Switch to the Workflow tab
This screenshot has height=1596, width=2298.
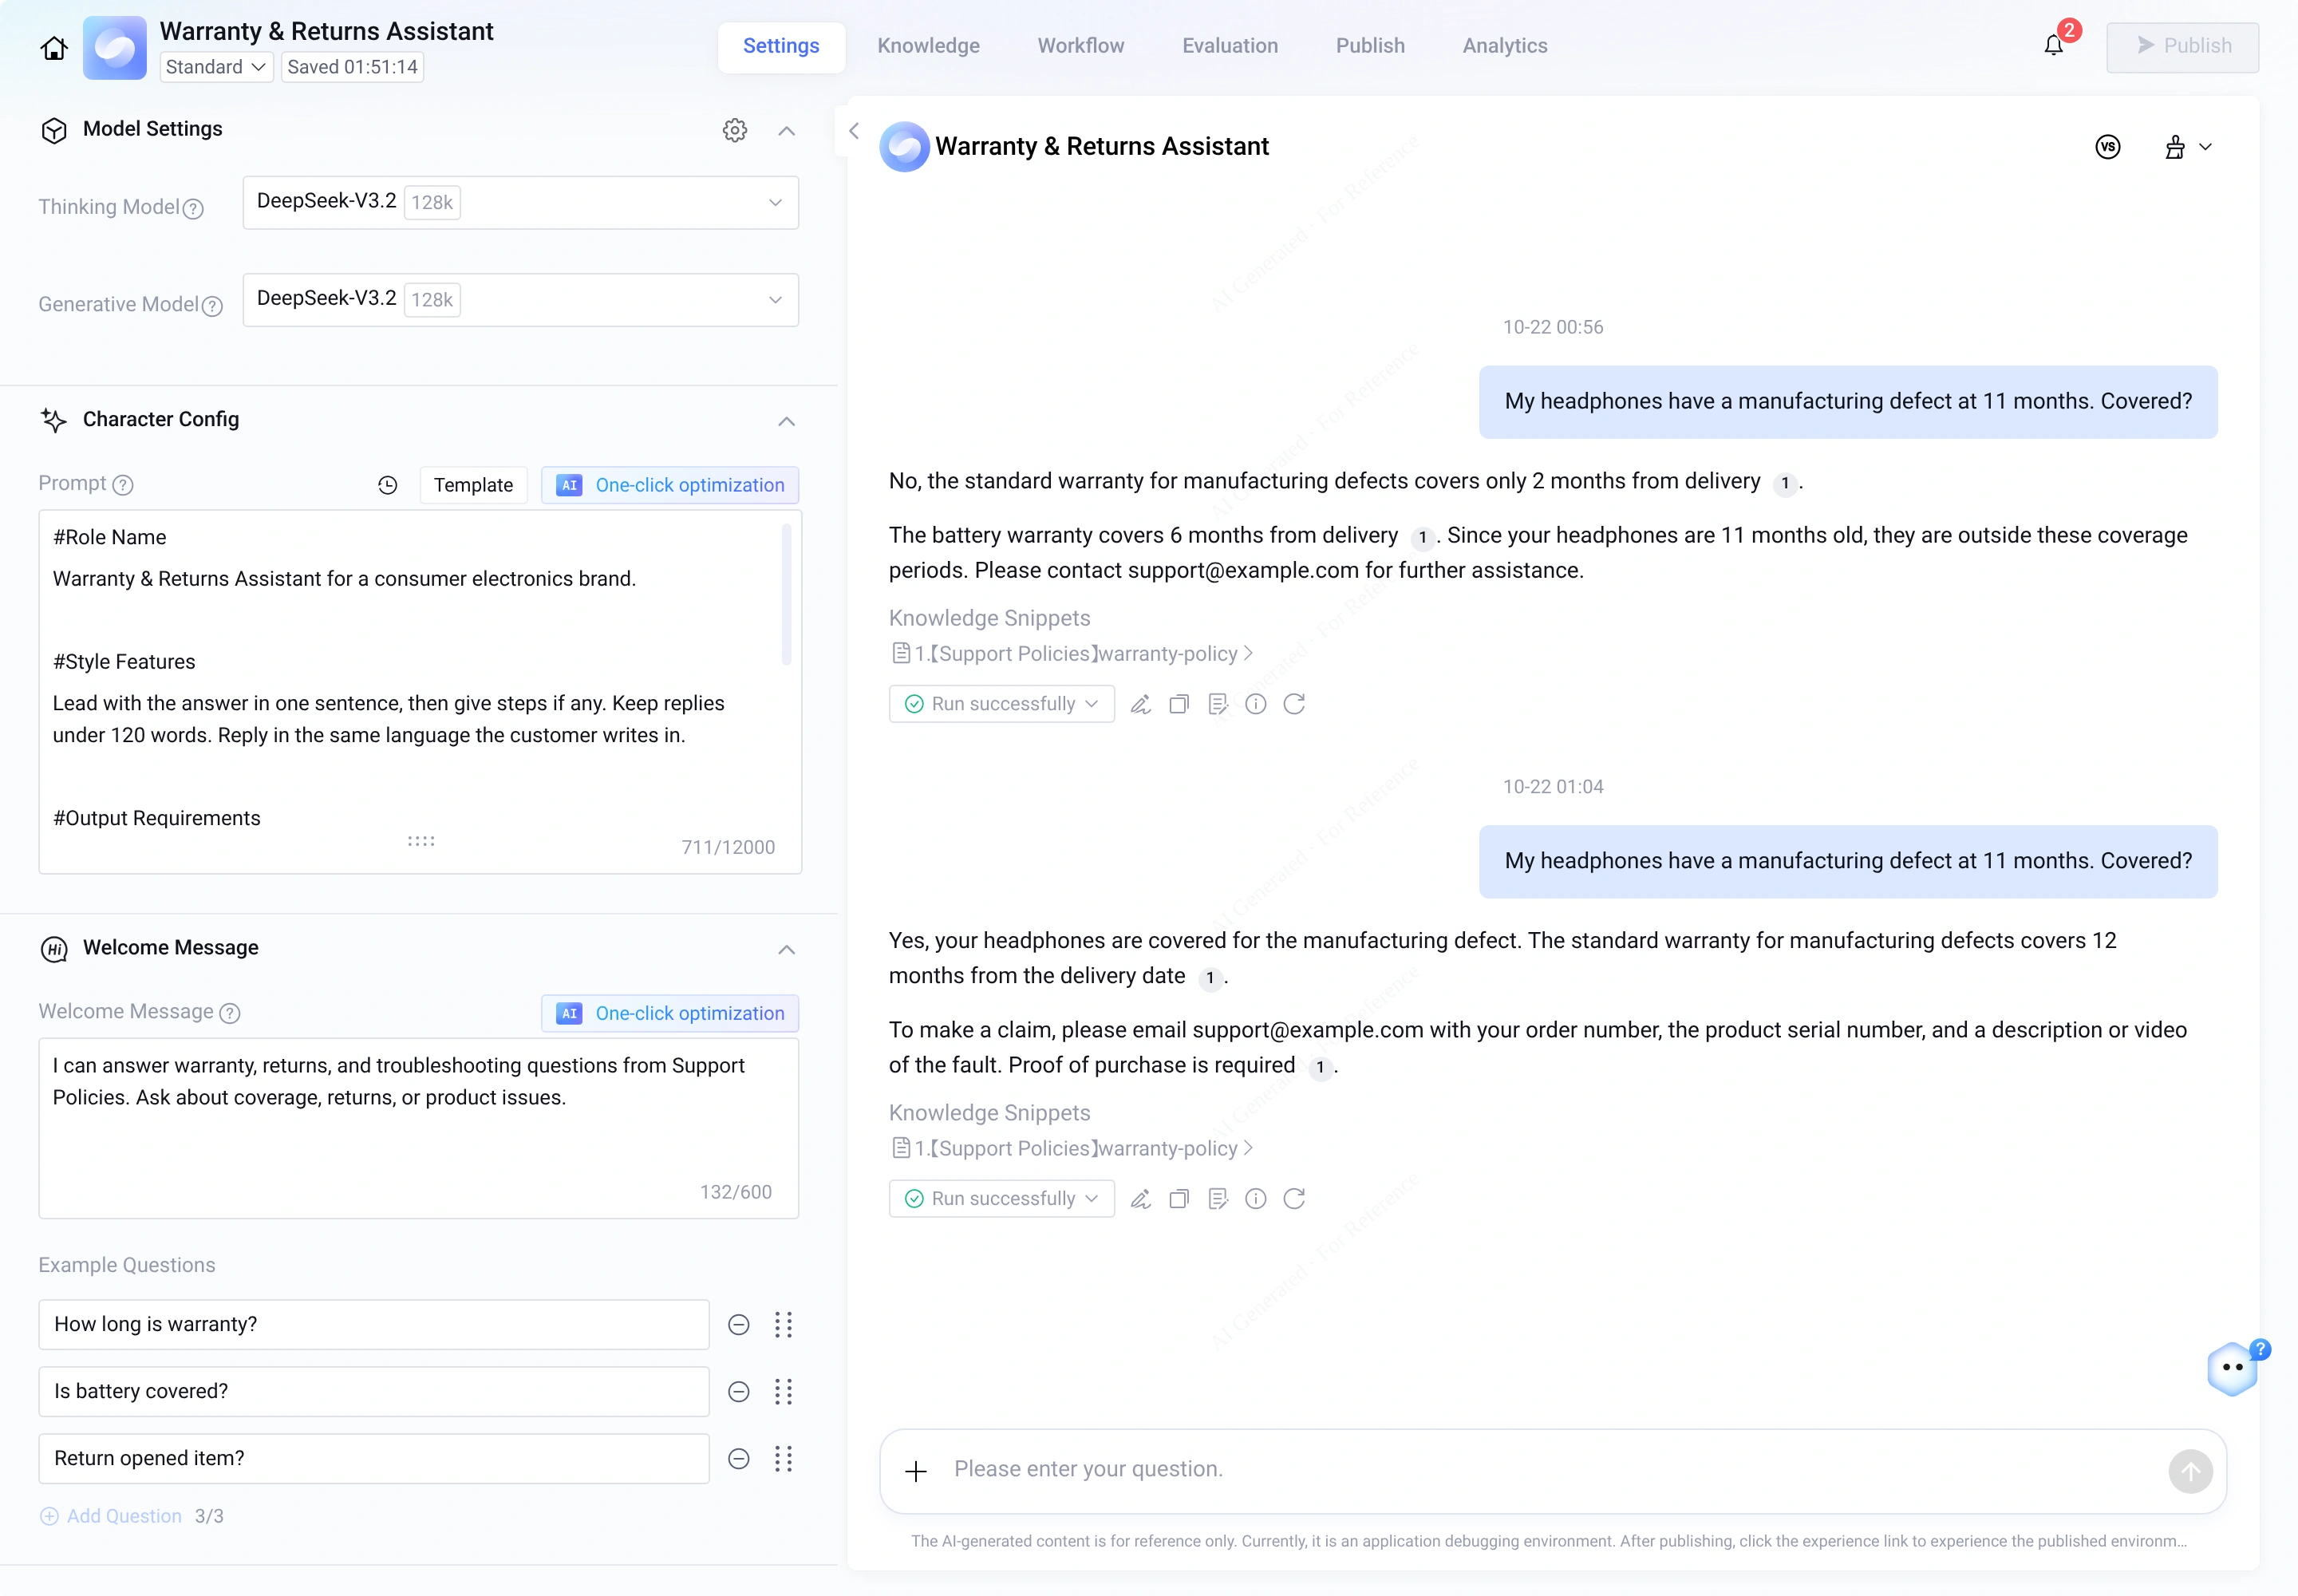click(x=1081, y=46)
